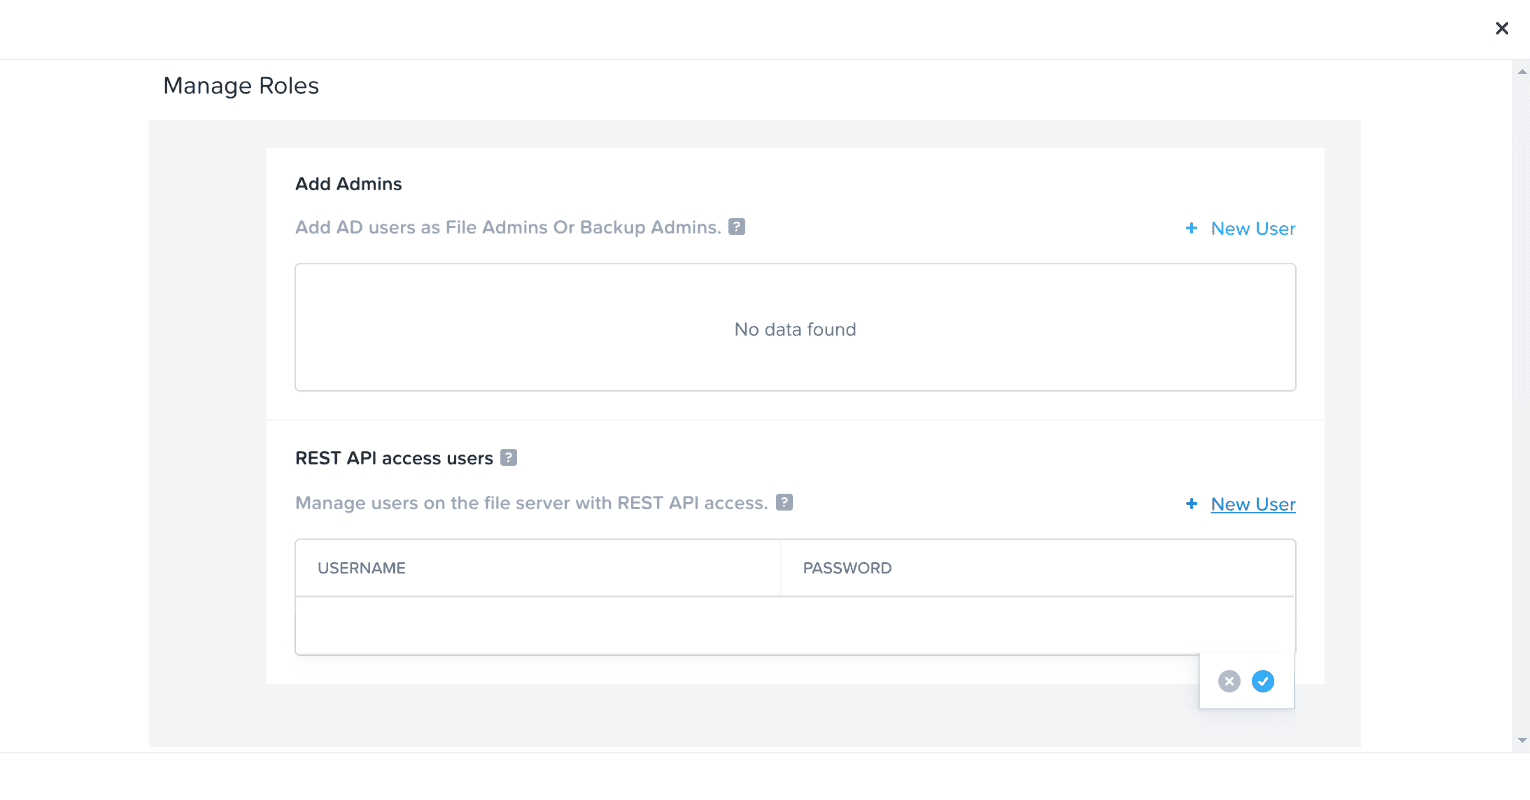The image size is (1530, 800).
Task: Click the Manage Roles heading
Action: click(241, 86)
